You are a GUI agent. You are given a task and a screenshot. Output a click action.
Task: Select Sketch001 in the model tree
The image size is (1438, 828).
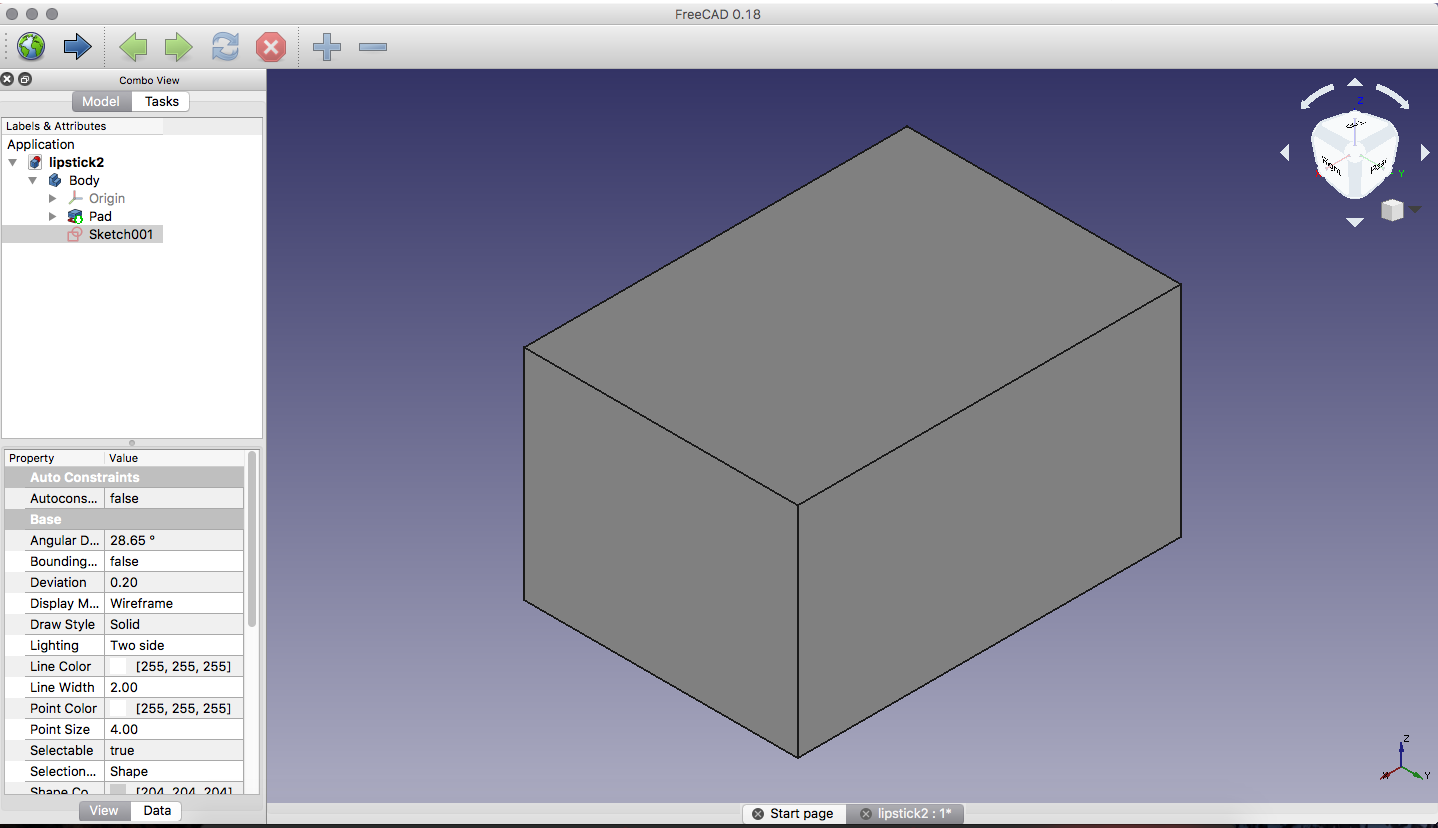pos(120,234)
